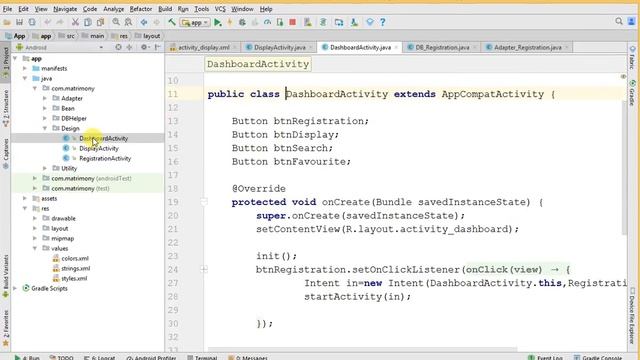This screenshot has height=360, width=640.
Task: Open the Gradle Console tool window
Action: click(x=598, y=357)
